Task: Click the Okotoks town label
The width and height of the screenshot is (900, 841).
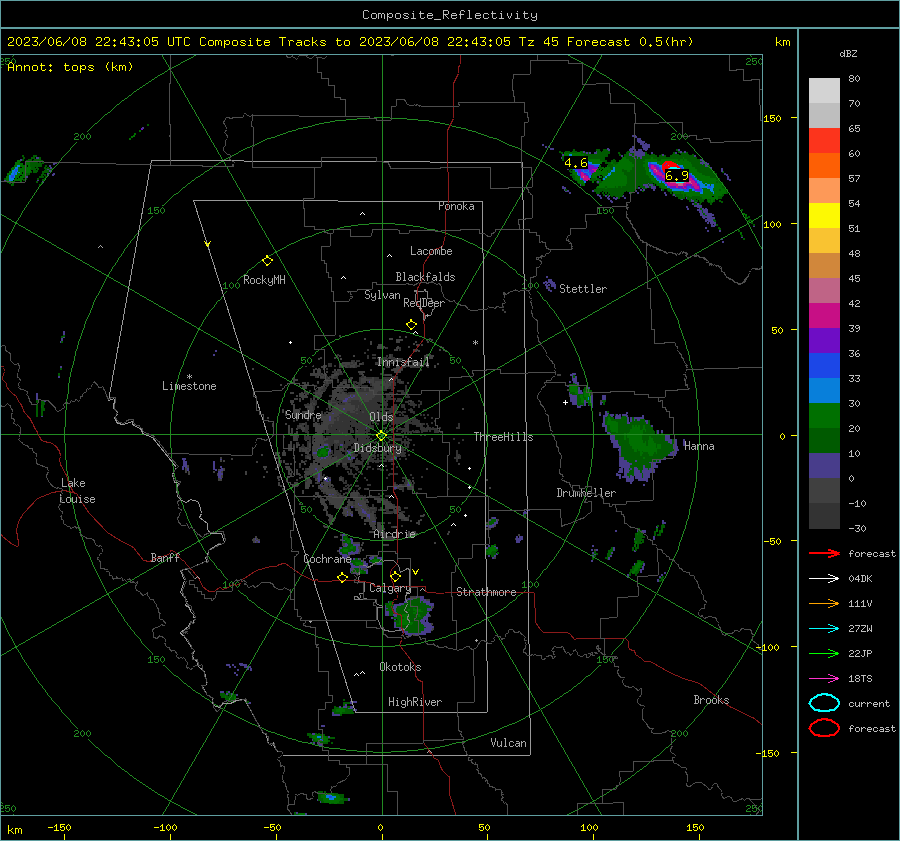Action: point(400,667)
